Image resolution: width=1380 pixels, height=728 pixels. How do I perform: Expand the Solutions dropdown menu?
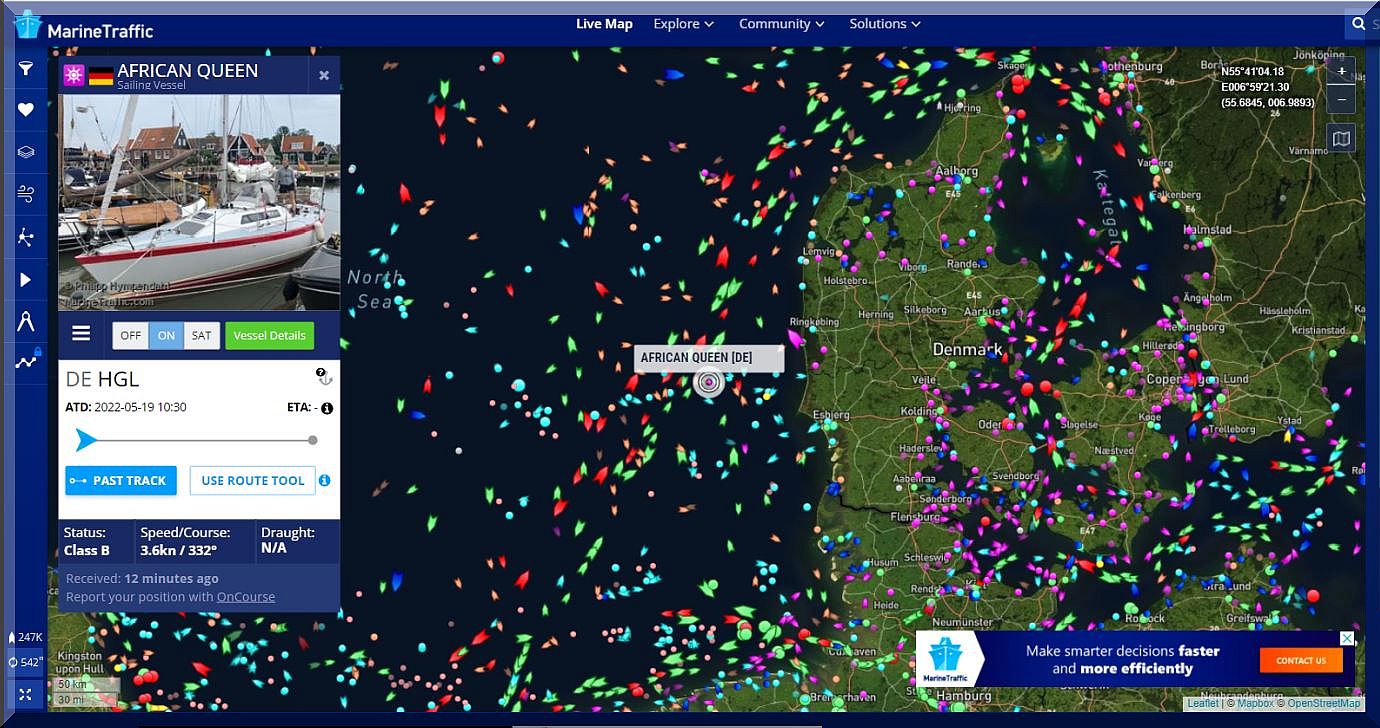tap(885, 24)
